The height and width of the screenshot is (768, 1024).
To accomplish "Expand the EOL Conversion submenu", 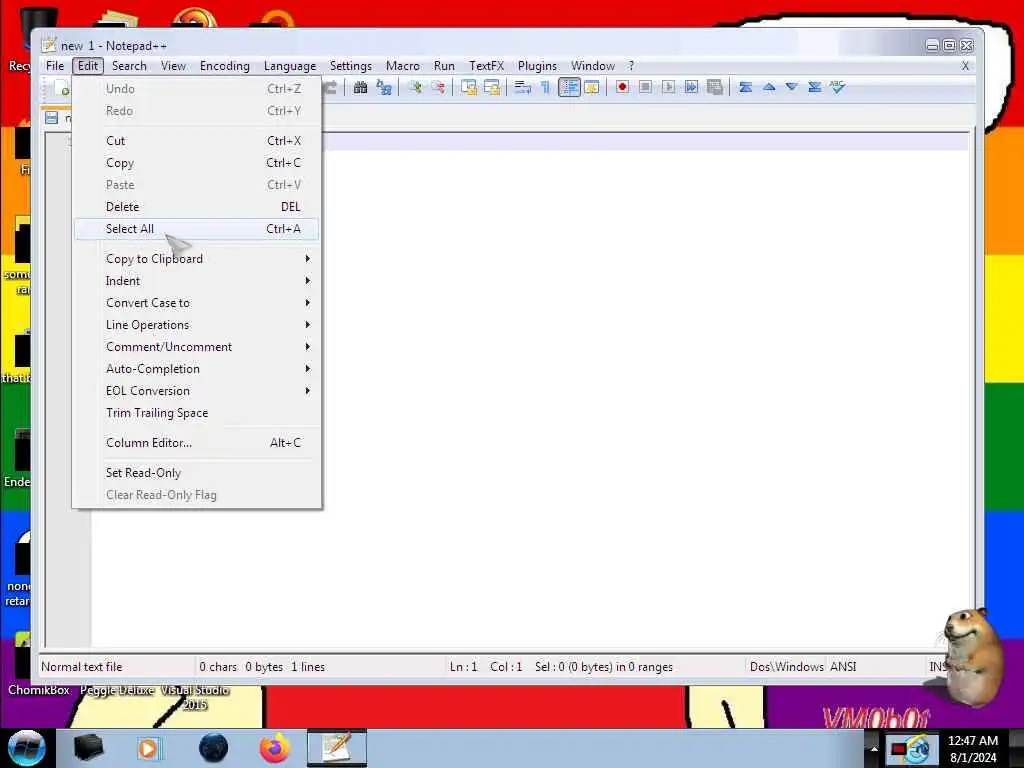I will [x=197, y=391].
